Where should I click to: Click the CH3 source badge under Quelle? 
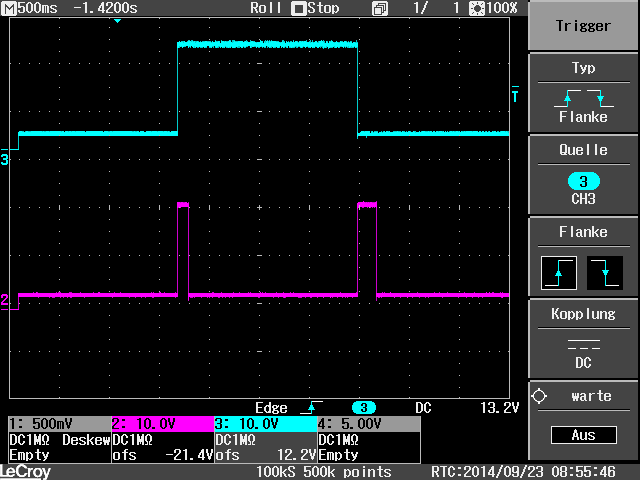pyautogui.click(x=584, y=182)
